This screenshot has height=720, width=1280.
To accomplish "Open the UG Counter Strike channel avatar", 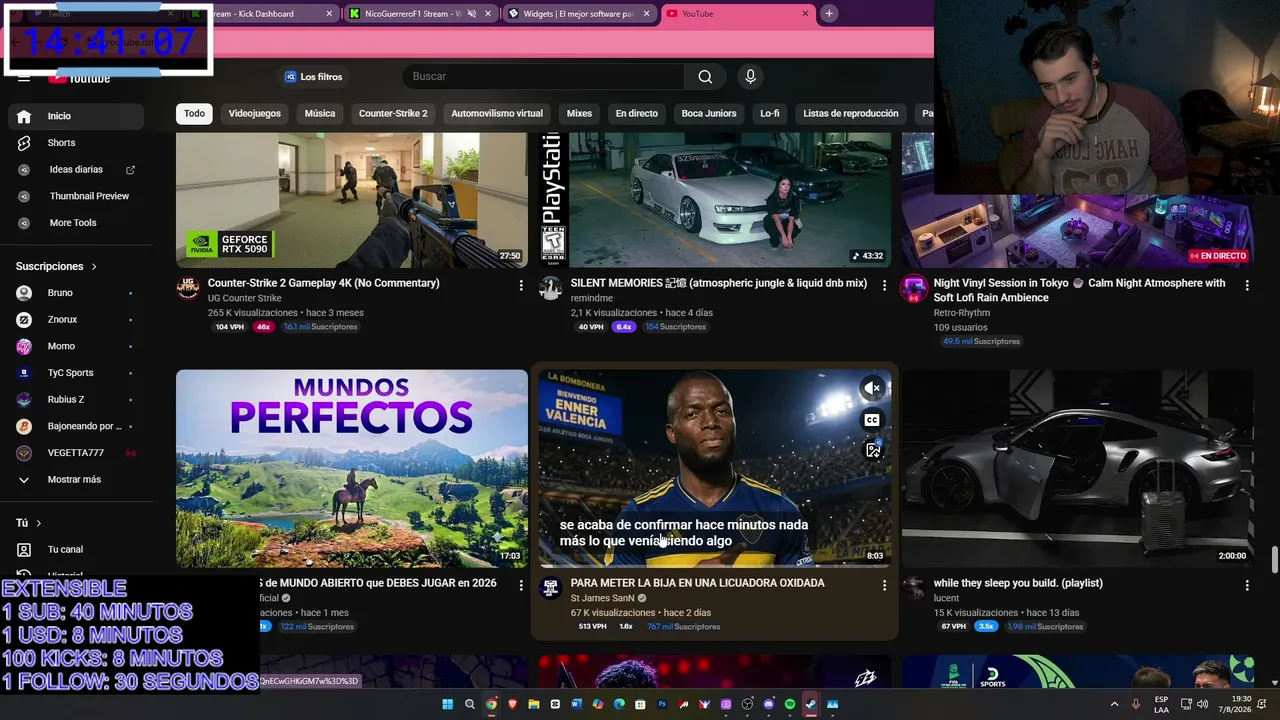I will (188, 288).
